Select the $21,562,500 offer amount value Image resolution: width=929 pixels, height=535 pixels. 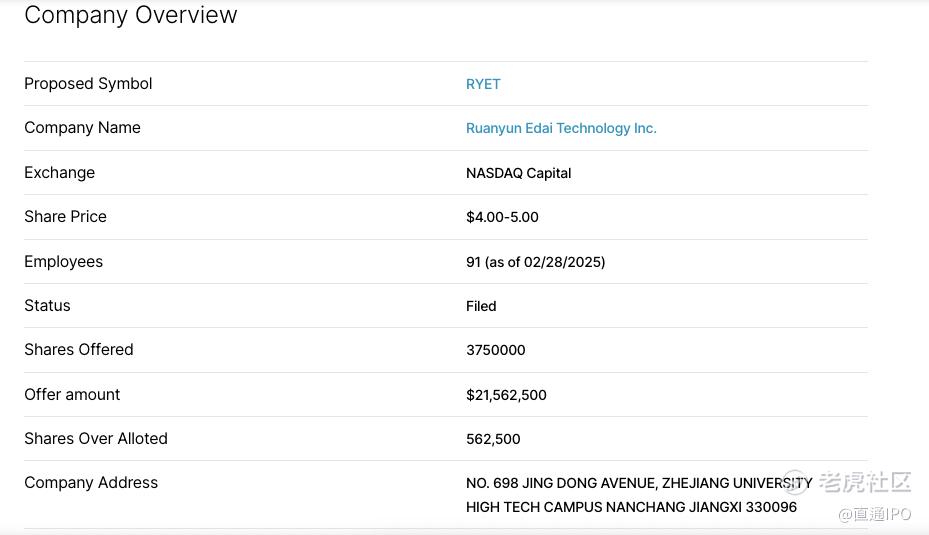(x=506, y=395)
